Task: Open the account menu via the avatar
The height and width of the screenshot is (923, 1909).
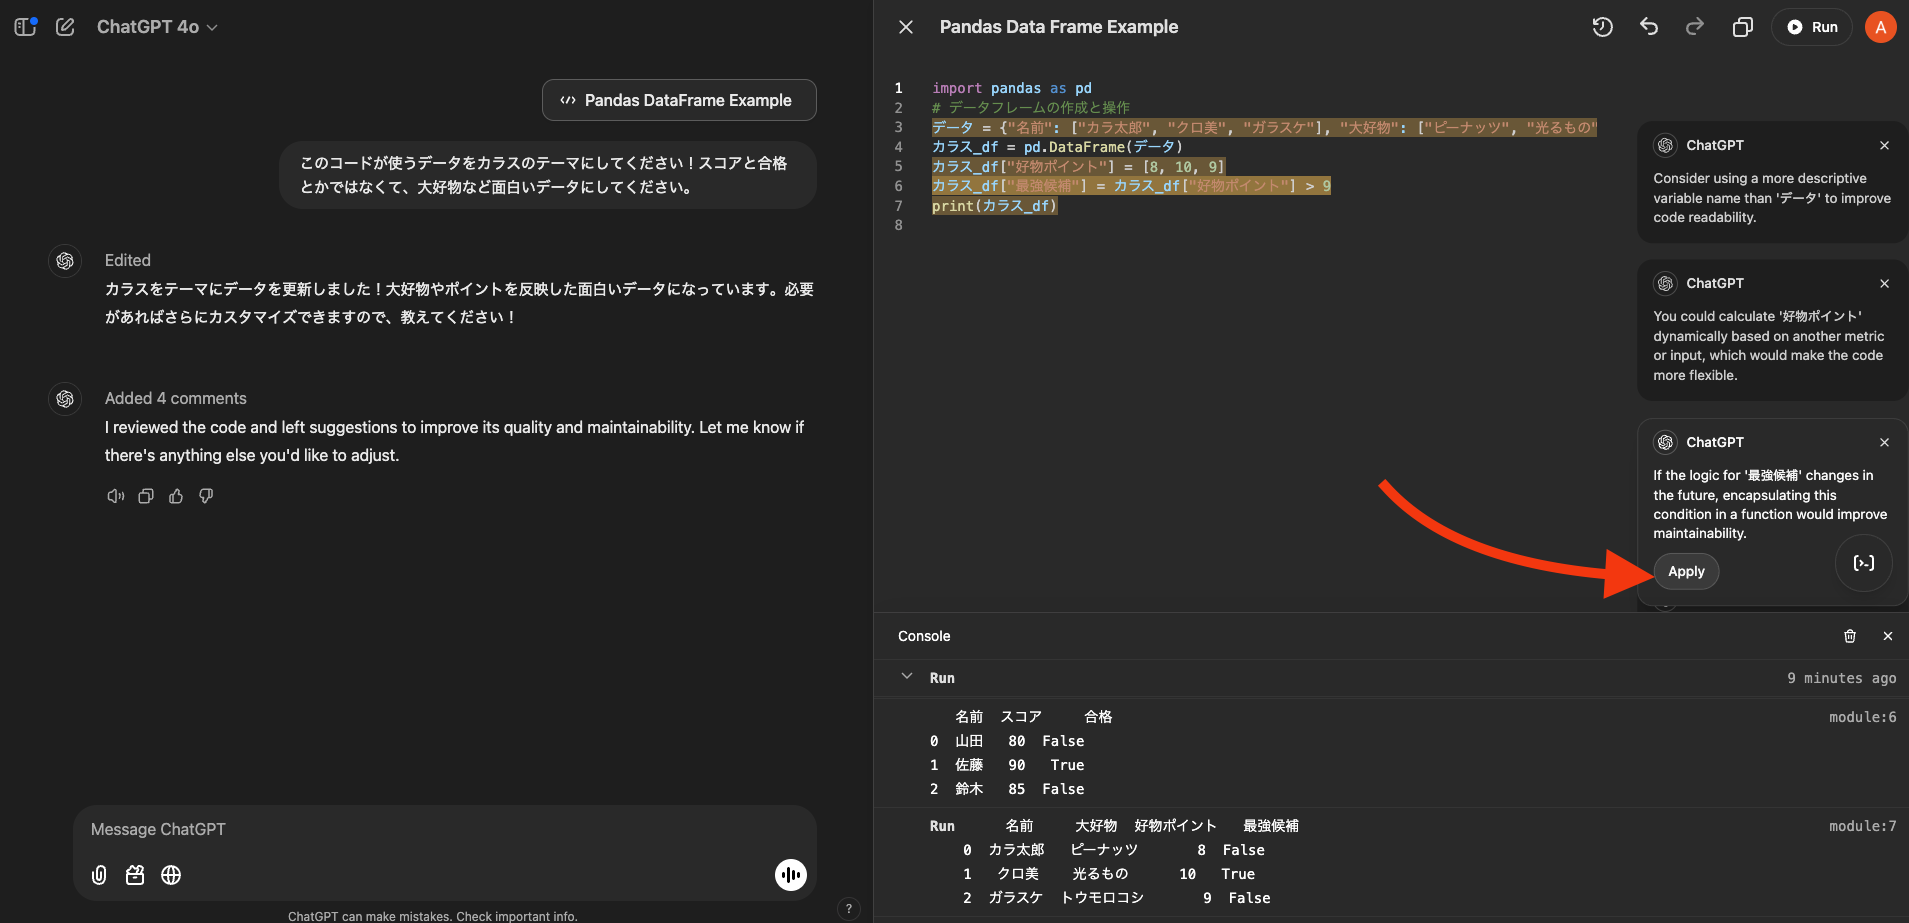Action: (1879, 27)
